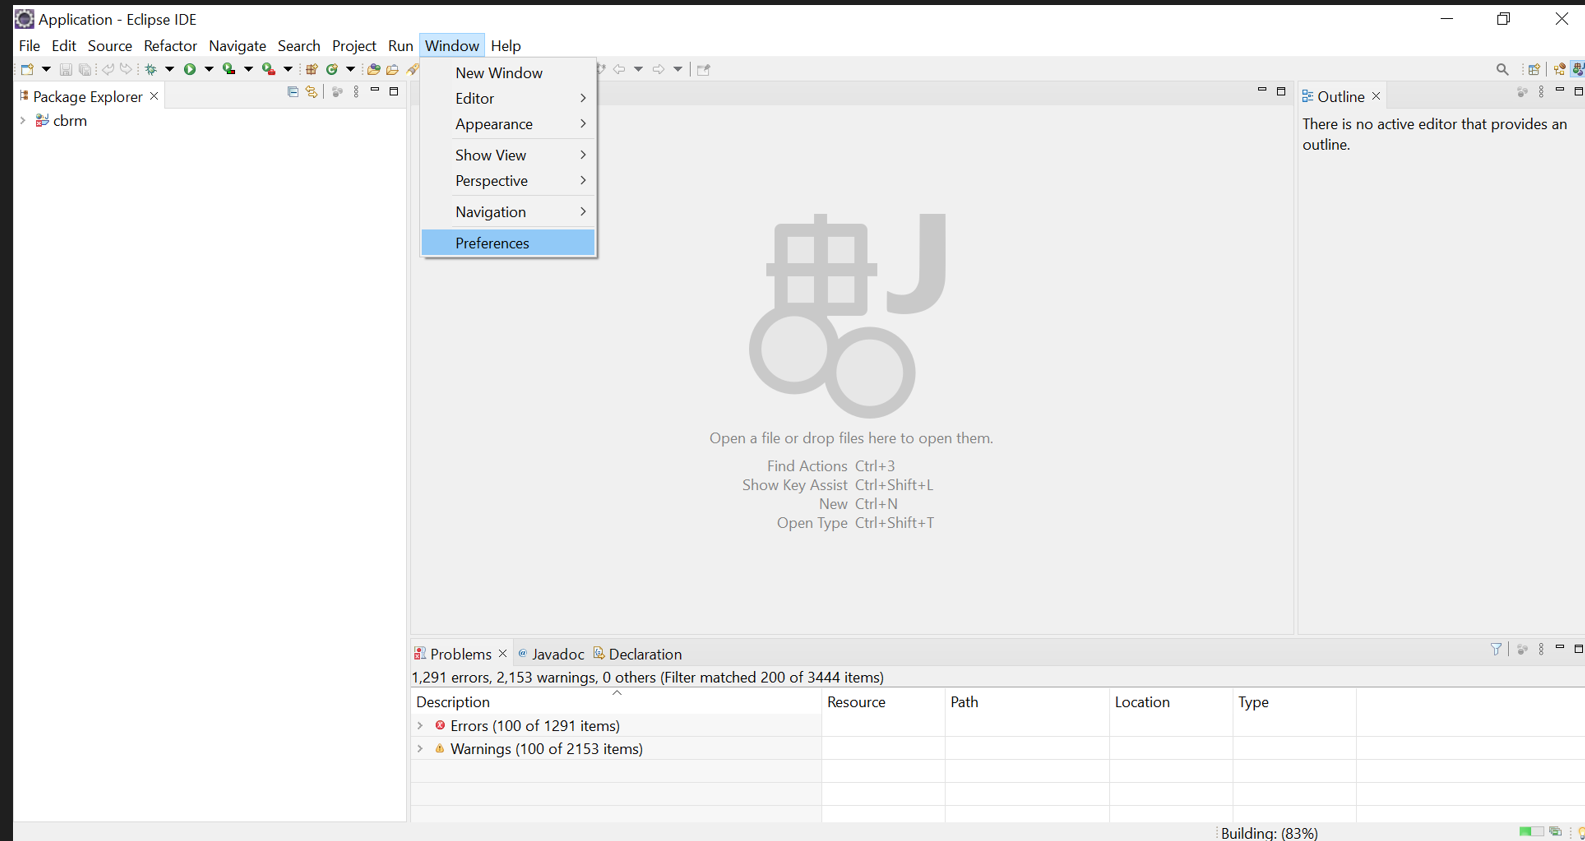
Task: Click the Open Type toolbar icon
Action: [x=373, y=69]
